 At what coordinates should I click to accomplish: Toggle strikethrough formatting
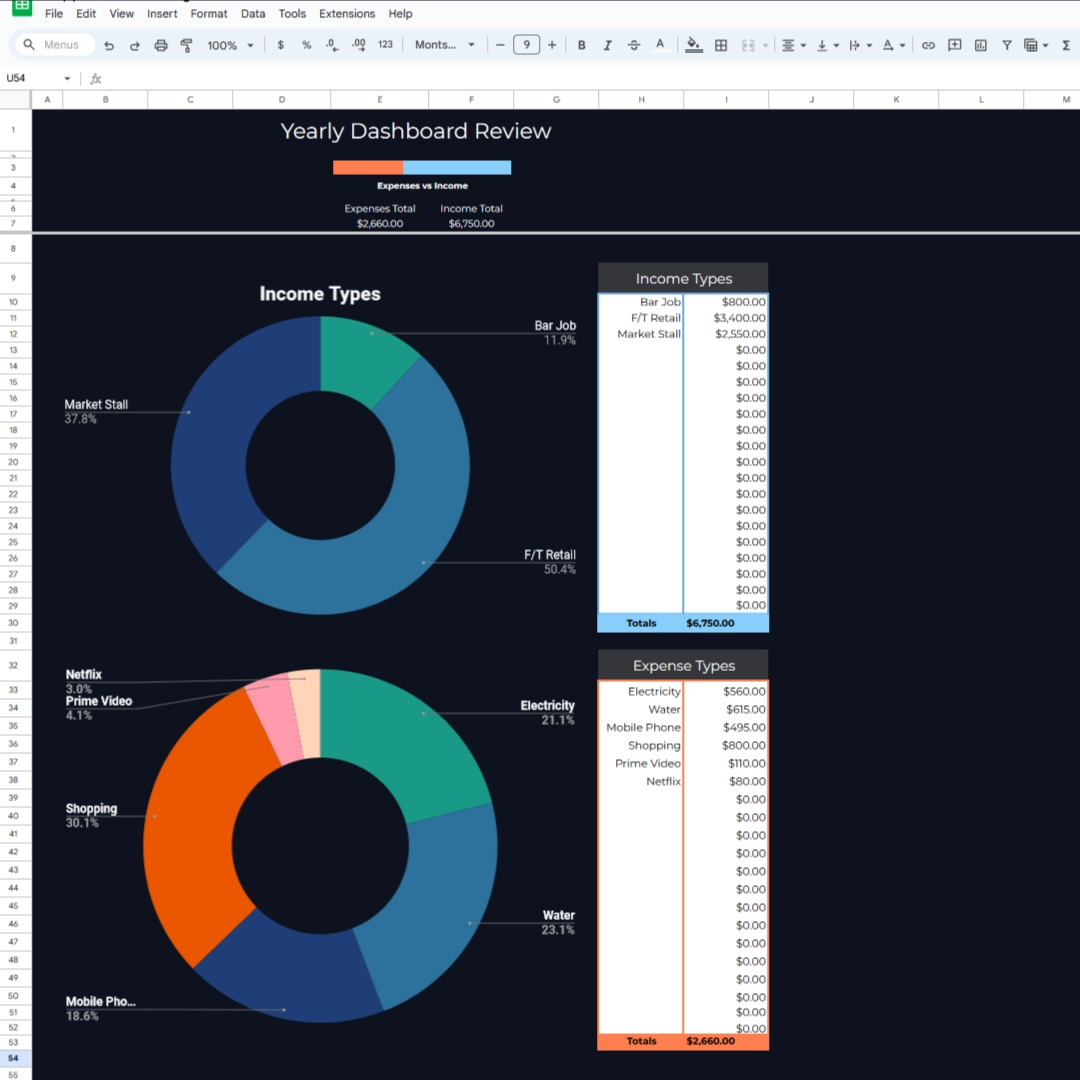[x=633, y=45]
